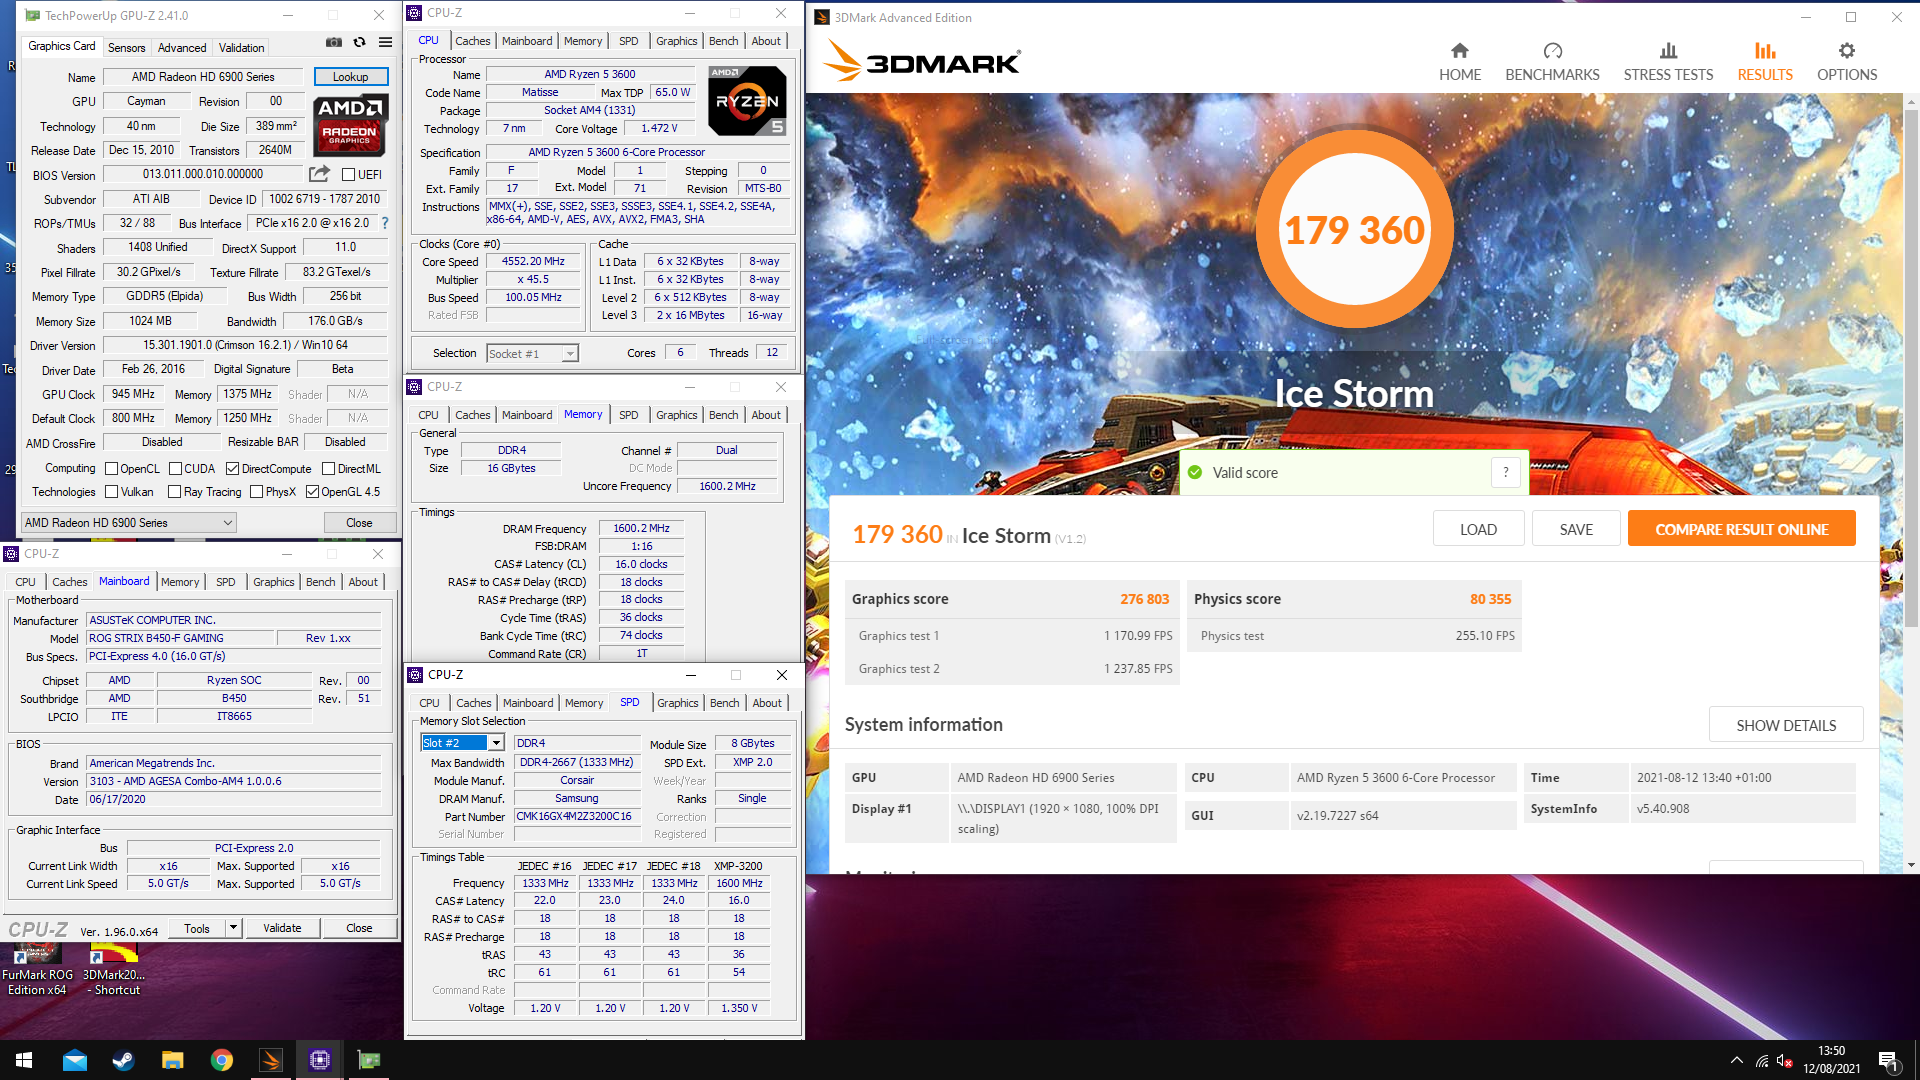This screenshot has width=1920, height=1080.
Task: Click the Validate button in CPU-Z
Action: 282,928
